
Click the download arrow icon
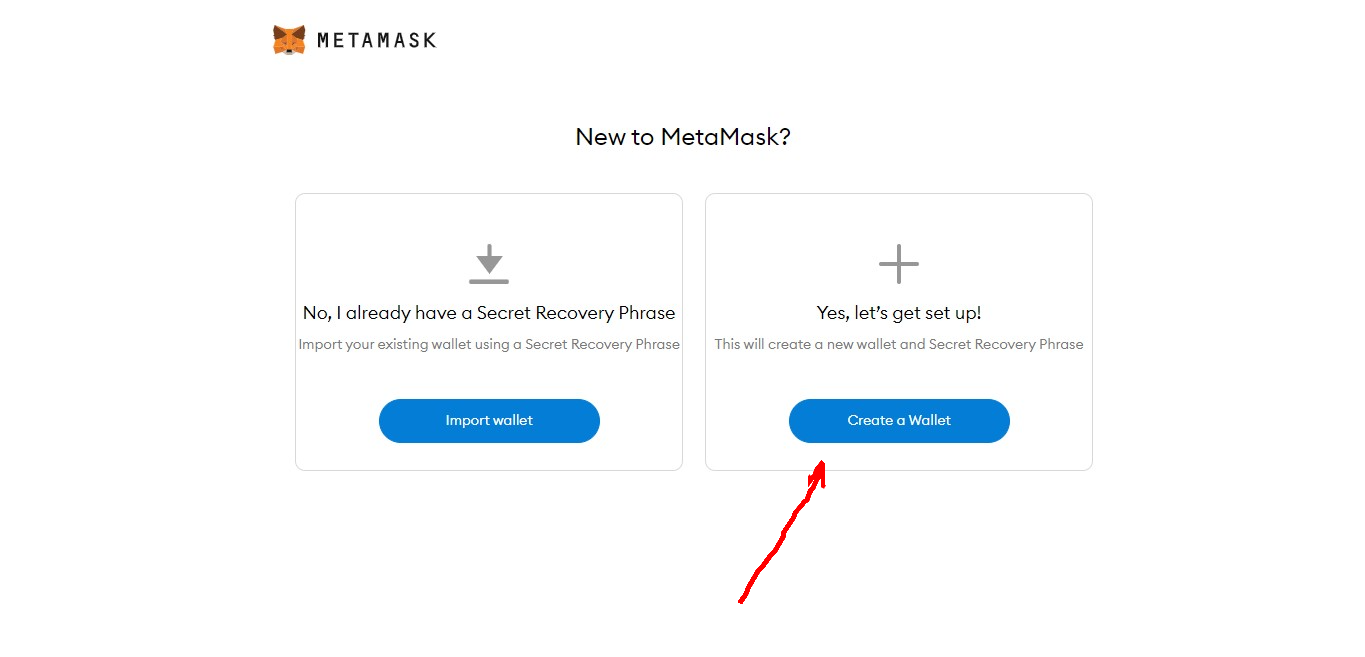pos(489,260)
